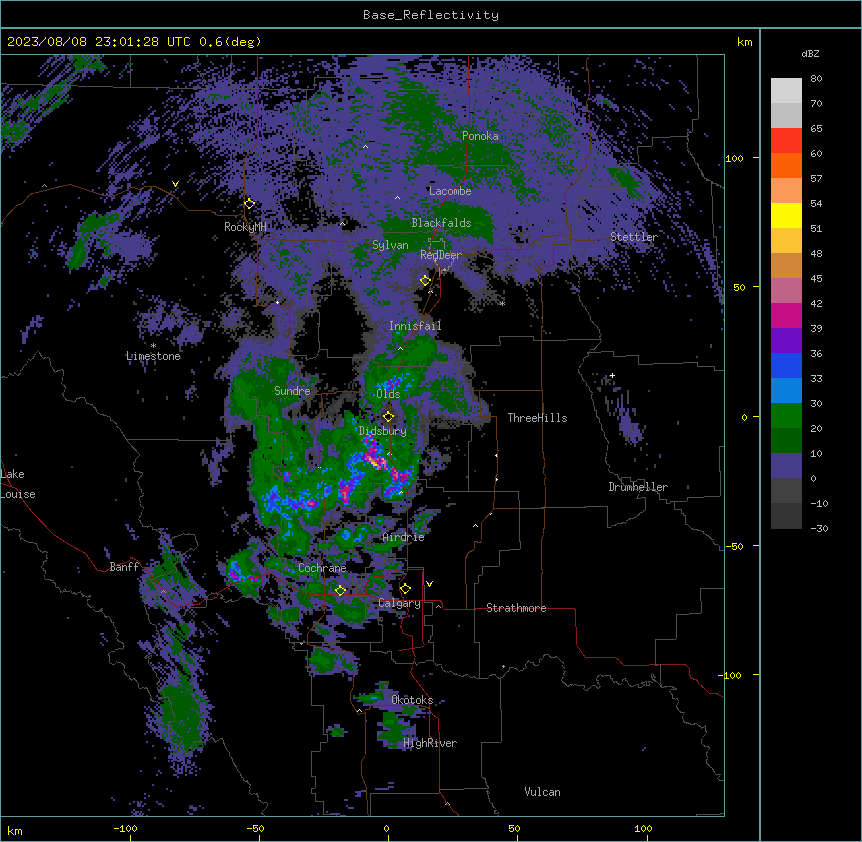Click the HighRiver city label
This screenshot has width=862, height=842.
click(x=430, y=743)
